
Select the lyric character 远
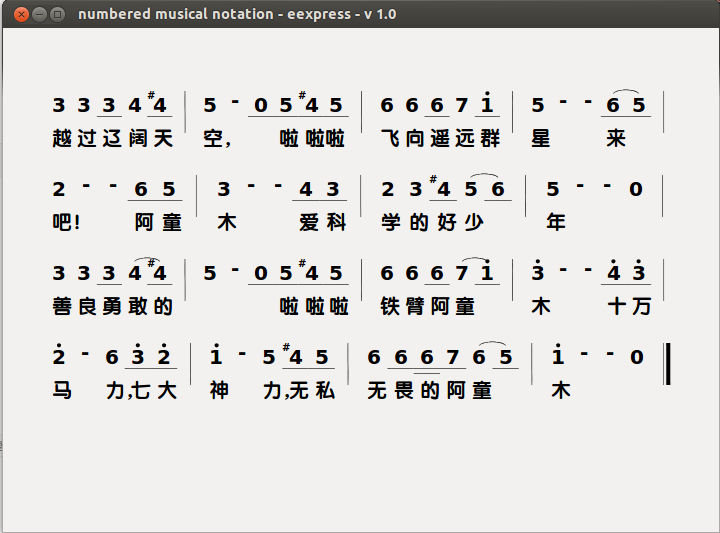point(465,138)
